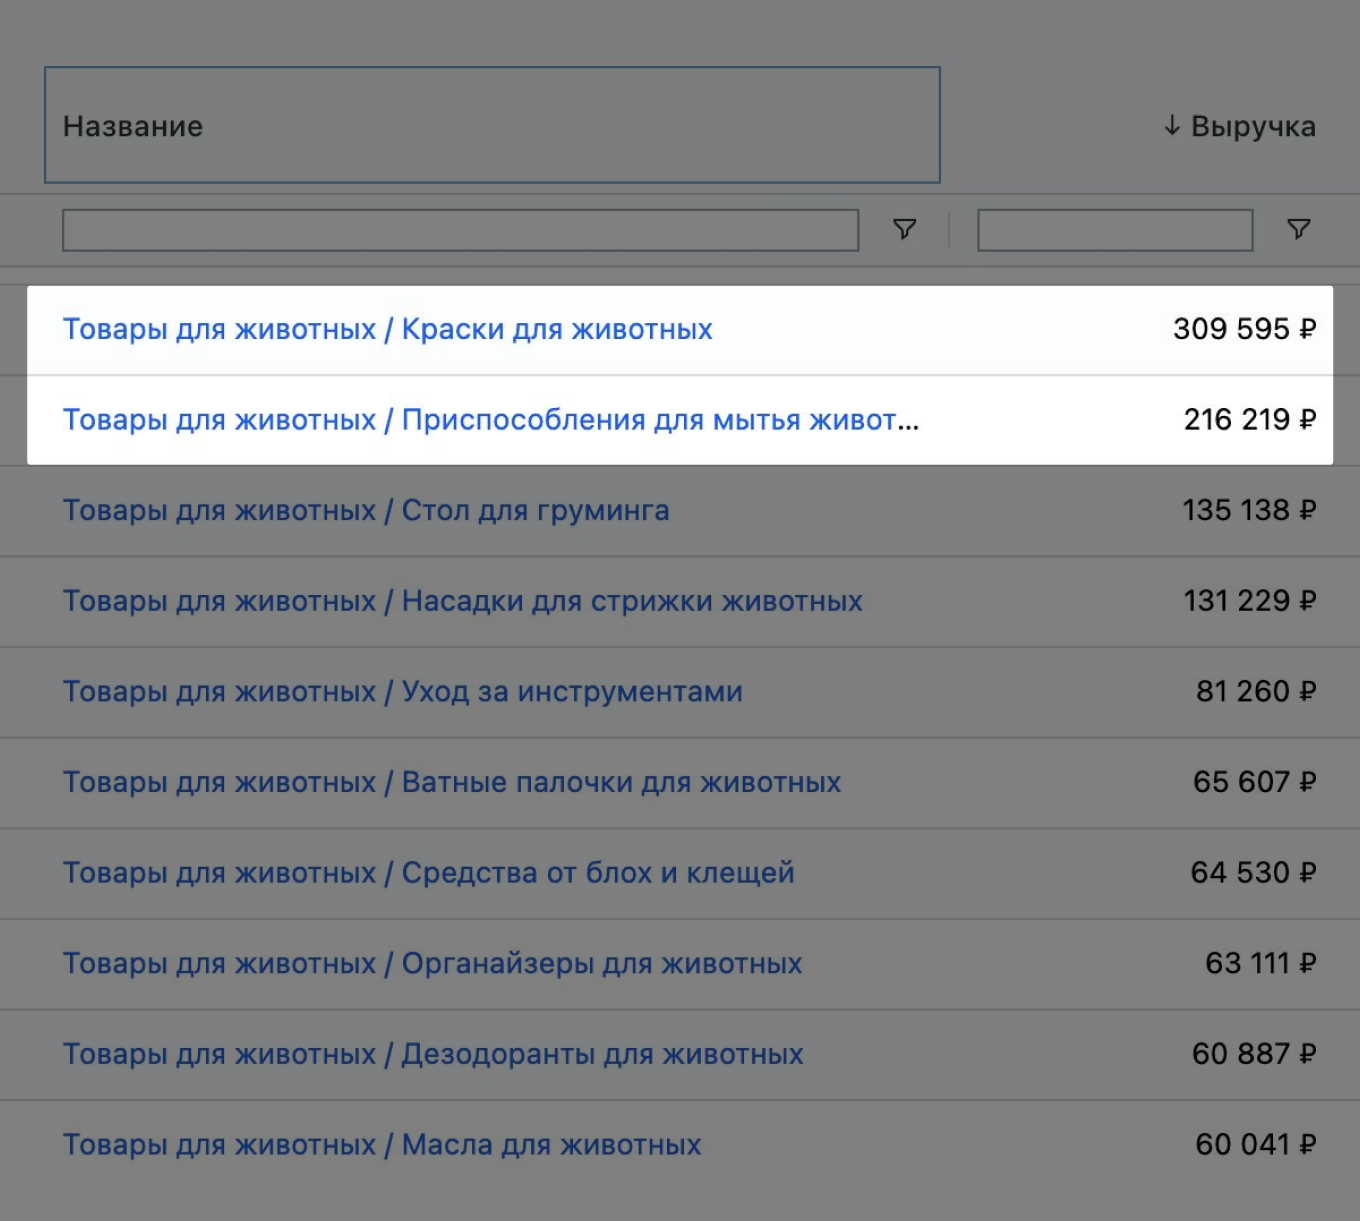Open Дезодоранты для животных category link
Image resolution: width=1360 pixels, height=1221 pixels.
(x=433, y=1054)
